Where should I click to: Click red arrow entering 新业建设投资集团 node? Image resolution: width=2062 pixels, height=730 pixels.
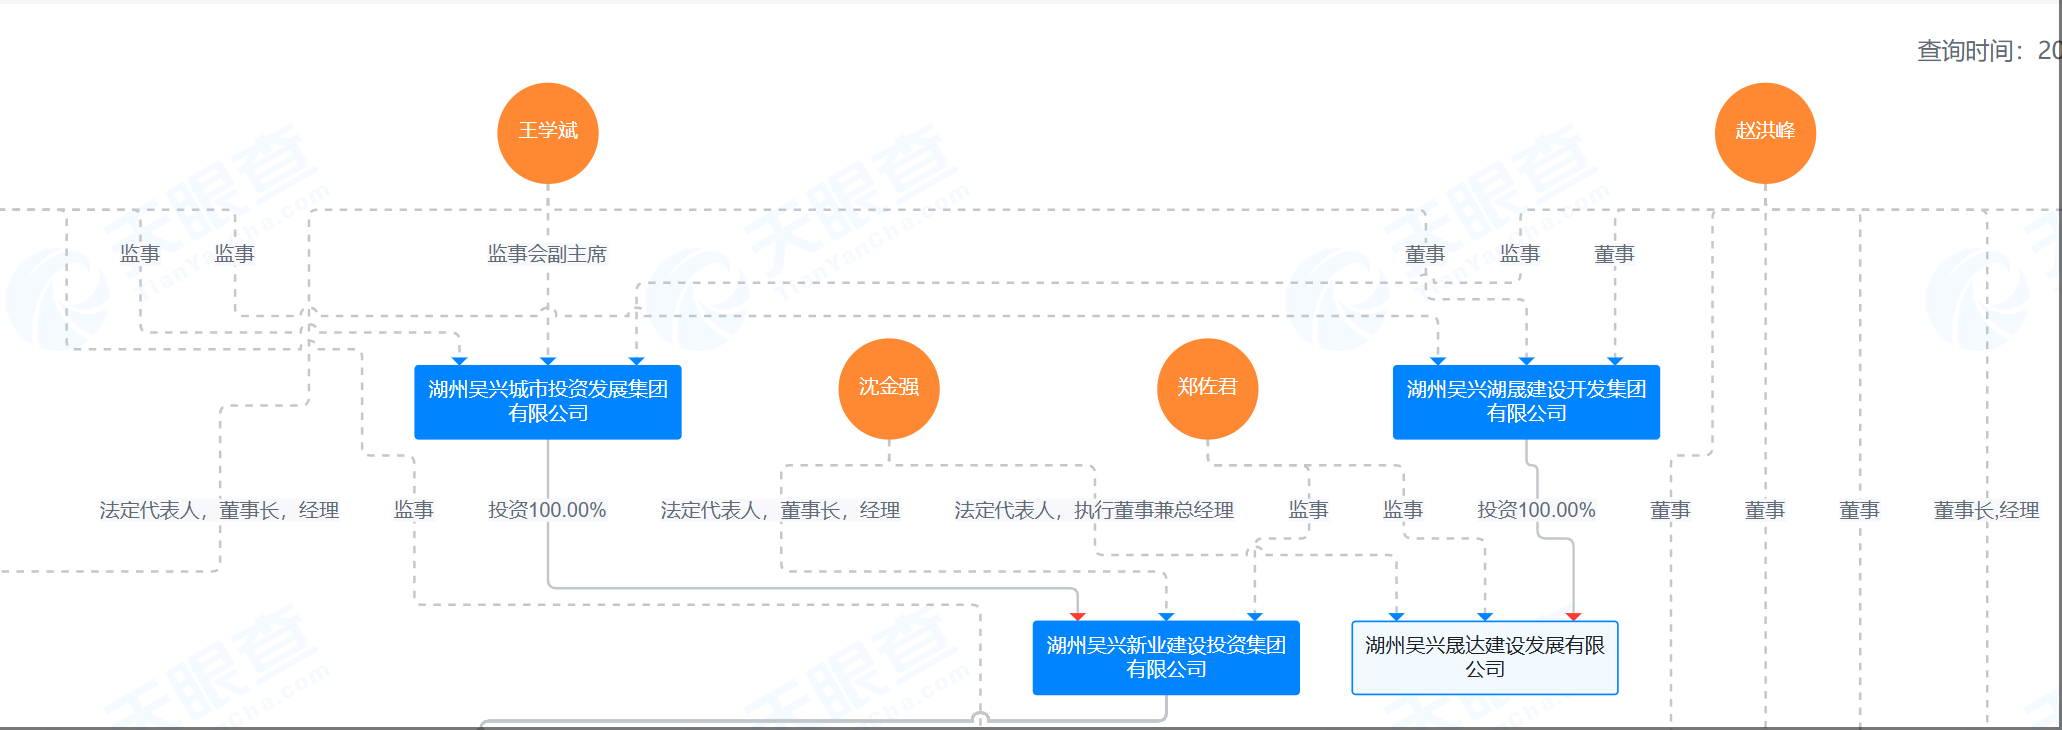click(x=1077, y=616)
